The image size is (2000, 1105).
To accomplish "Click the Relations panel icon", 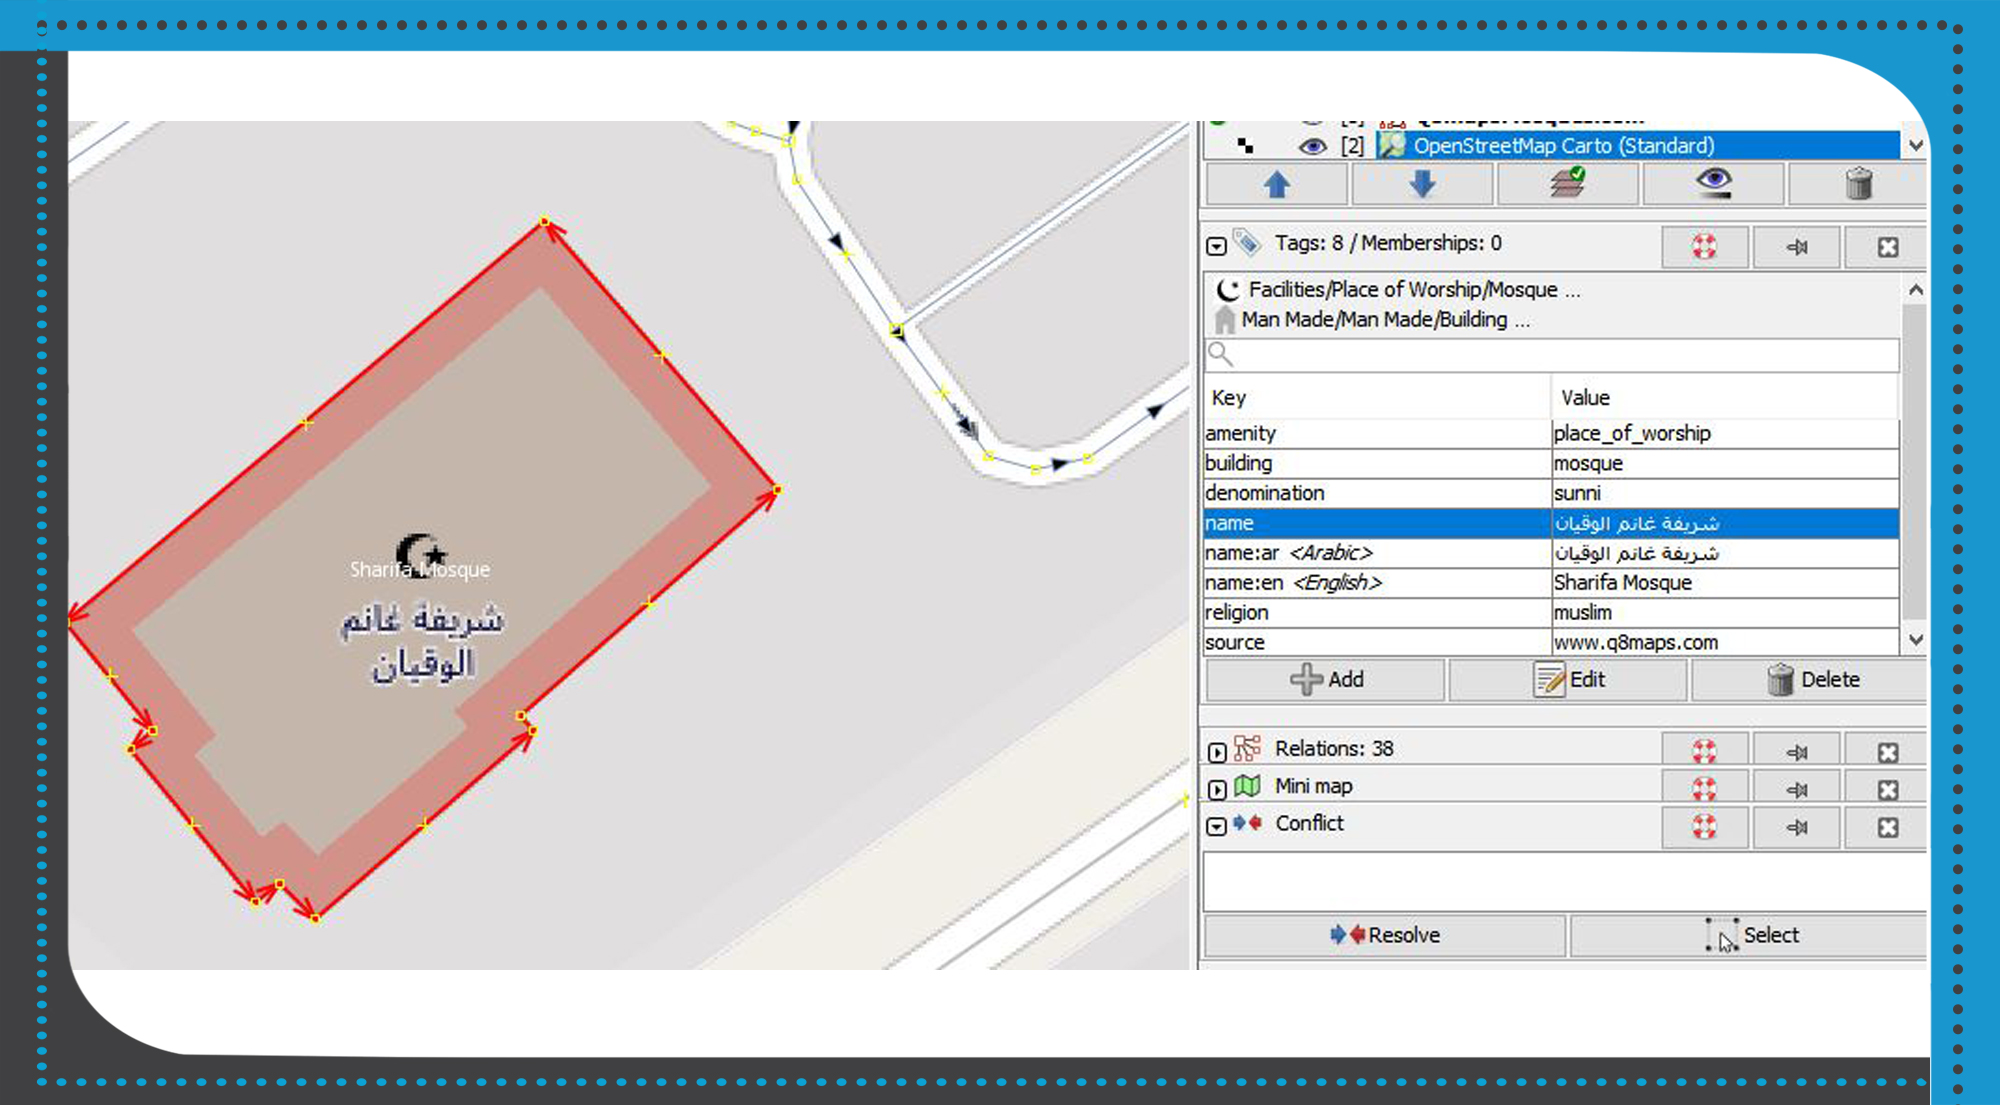I will (x=1246, y=748).
